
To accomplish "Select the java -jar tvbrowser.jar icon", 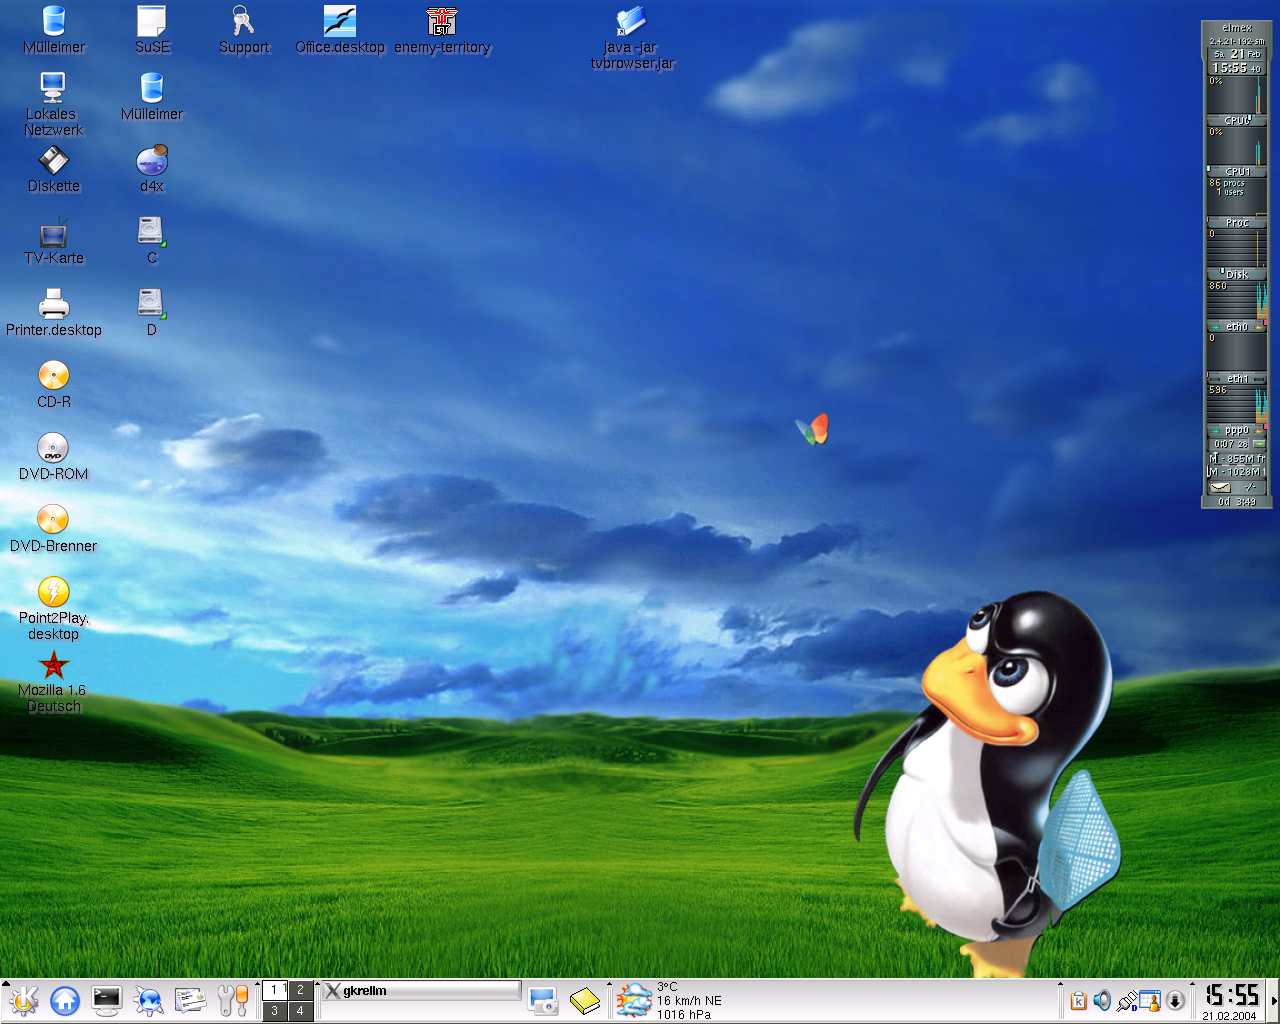I will (x=632, y=37).
